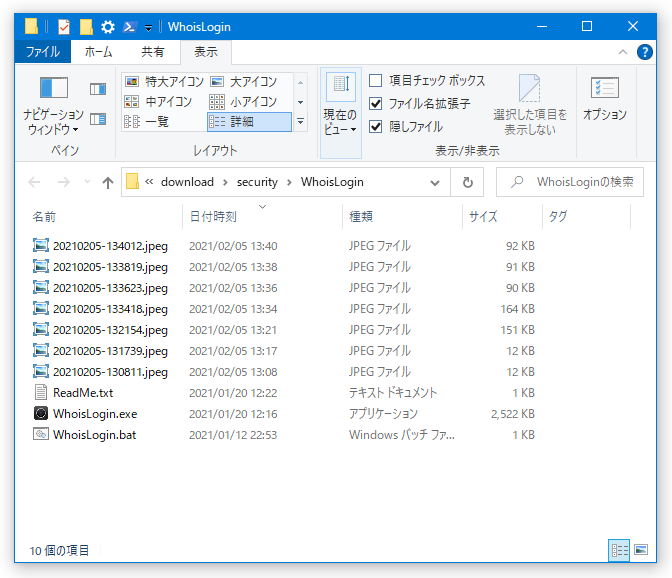The image size is (672, 578).
Task: Sort by 種類 column header
Action: point(402,217)
